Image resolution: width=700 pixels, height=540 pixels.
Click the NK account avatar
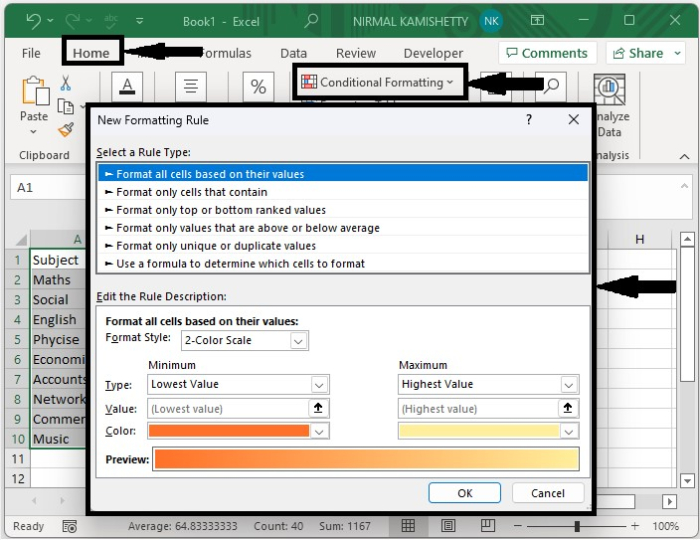491,21
